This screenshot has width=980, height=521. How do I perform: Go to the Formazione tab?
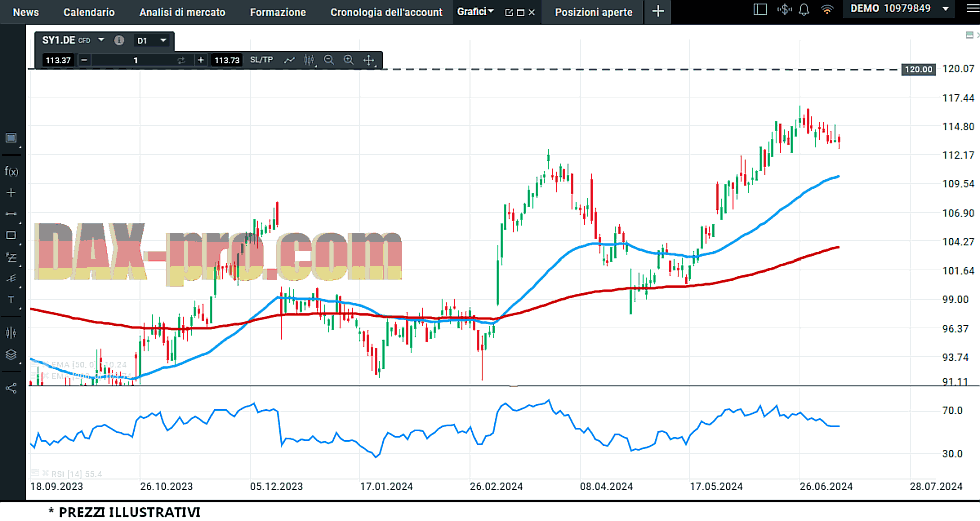point(278,12)
